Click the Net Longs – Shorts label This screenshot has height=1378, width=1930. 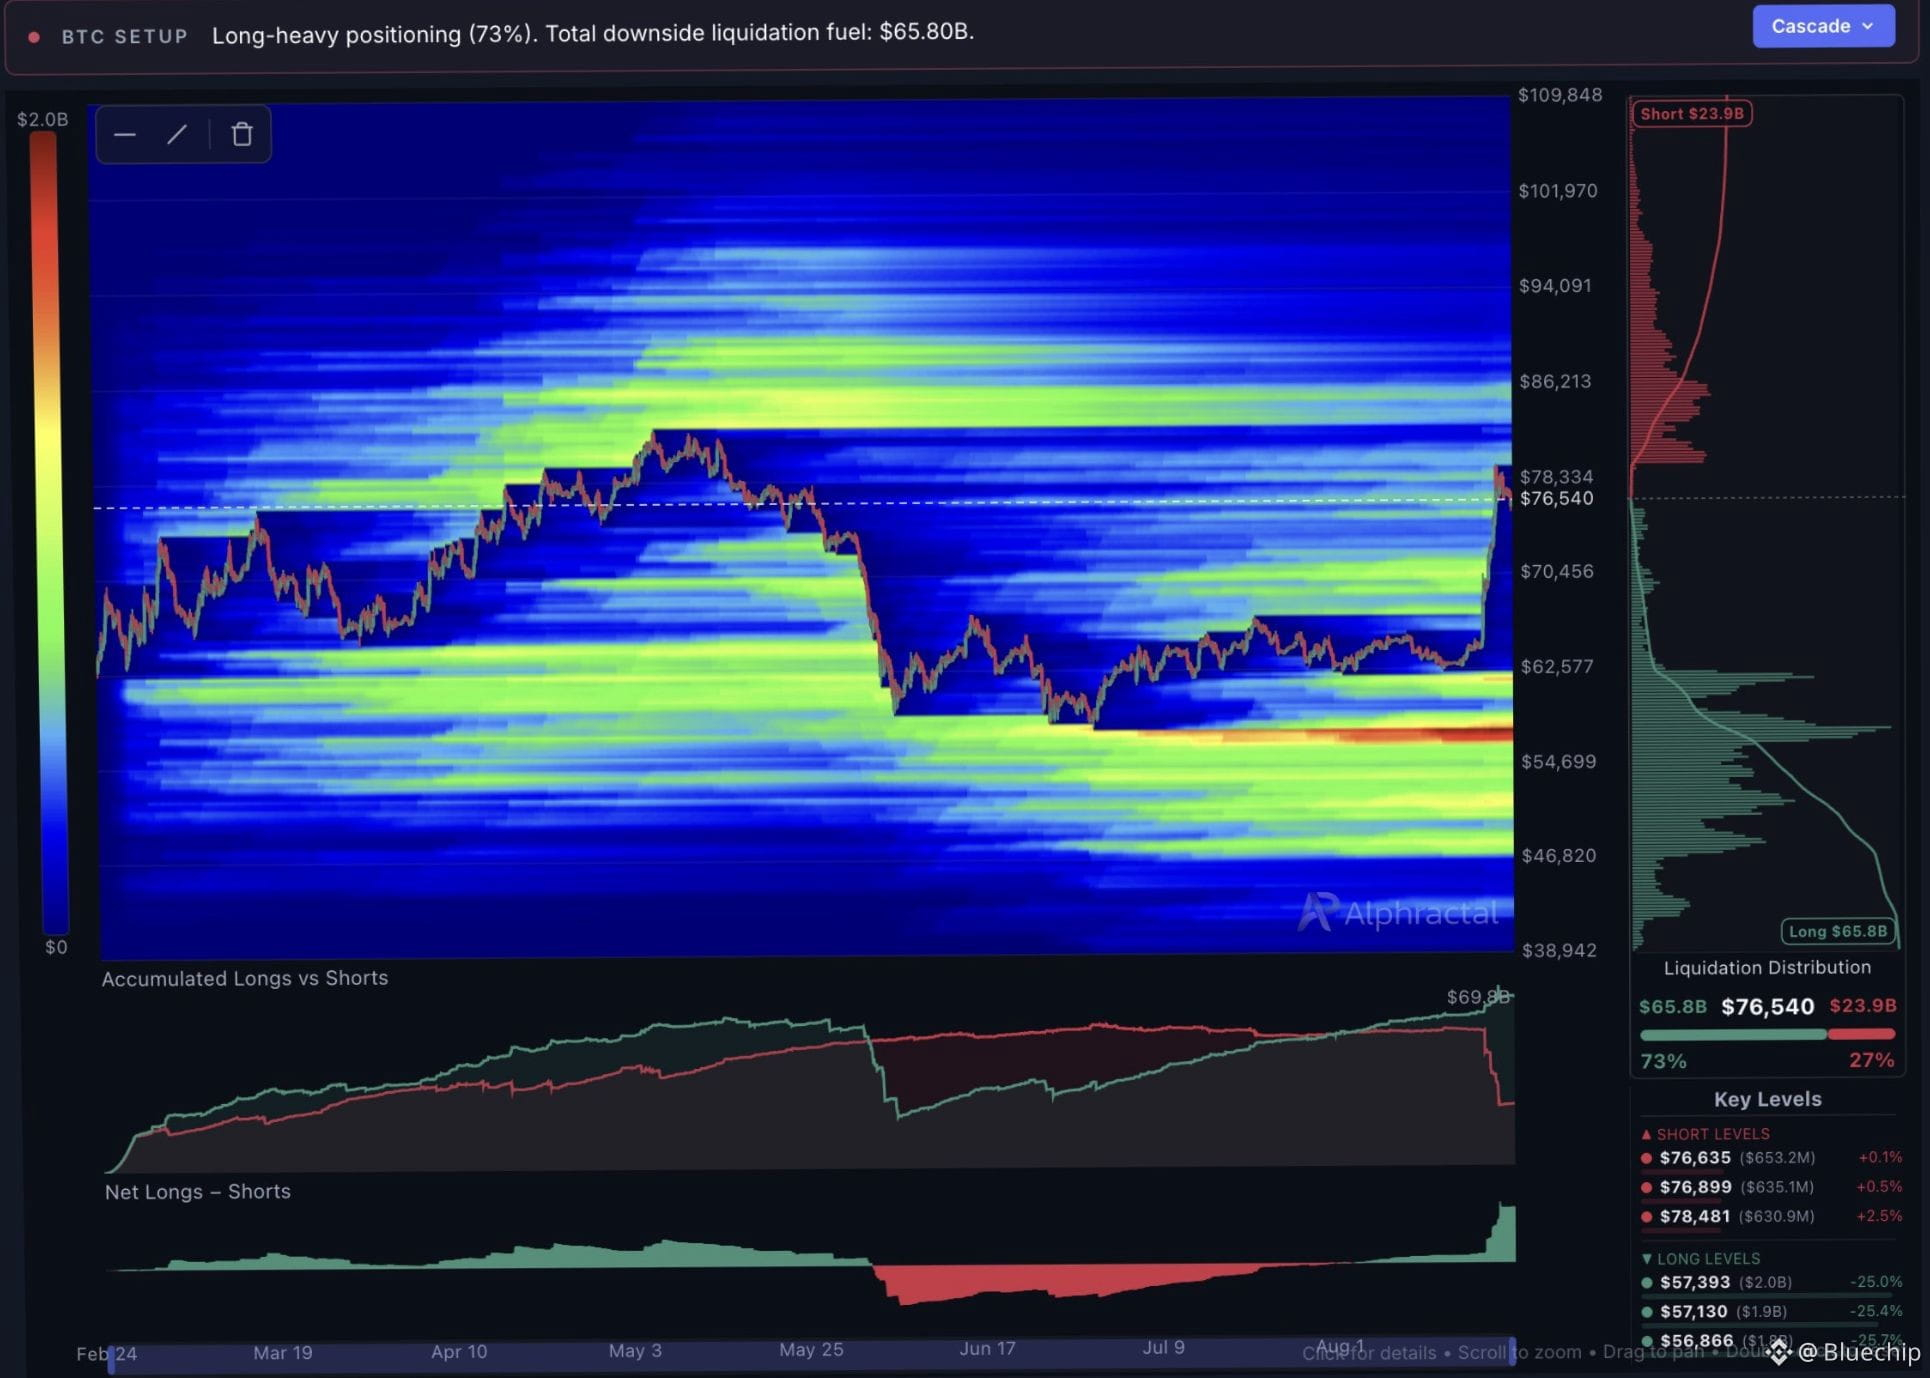tap(198, 1191)
